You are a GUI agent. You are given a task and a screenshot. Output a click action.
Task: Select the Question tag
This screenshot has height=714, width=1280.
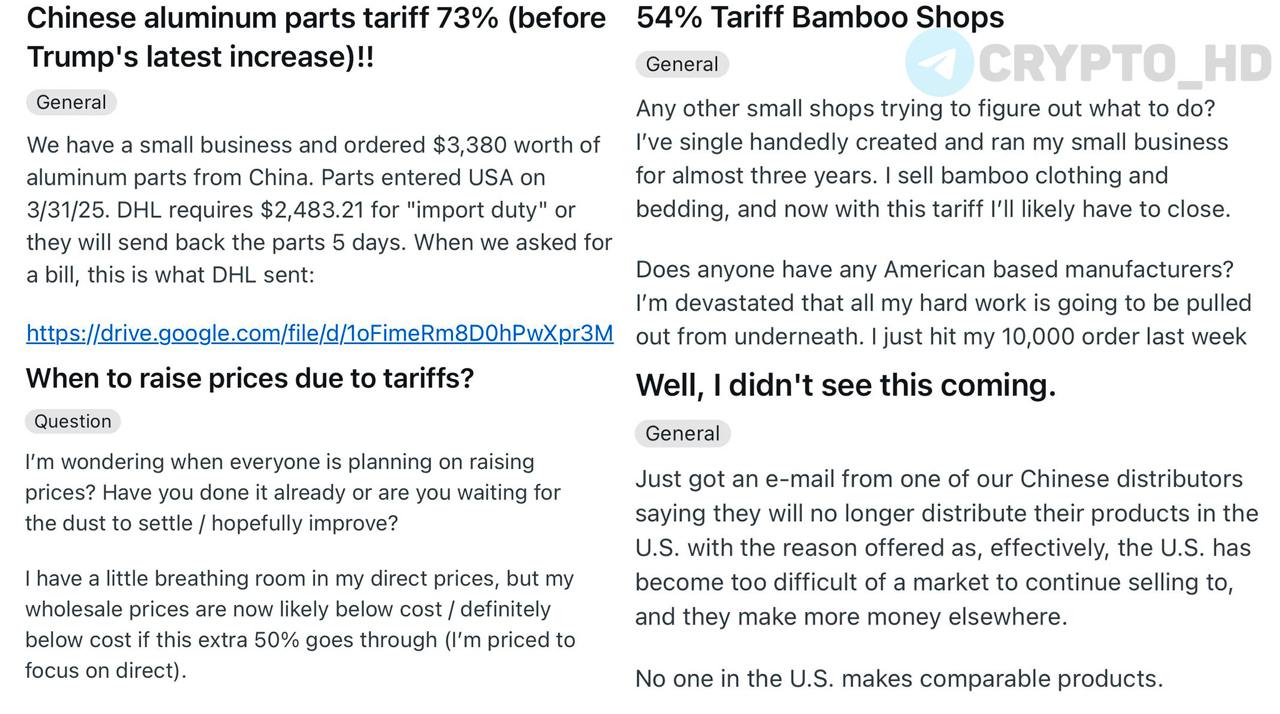(x=73, y=421)
